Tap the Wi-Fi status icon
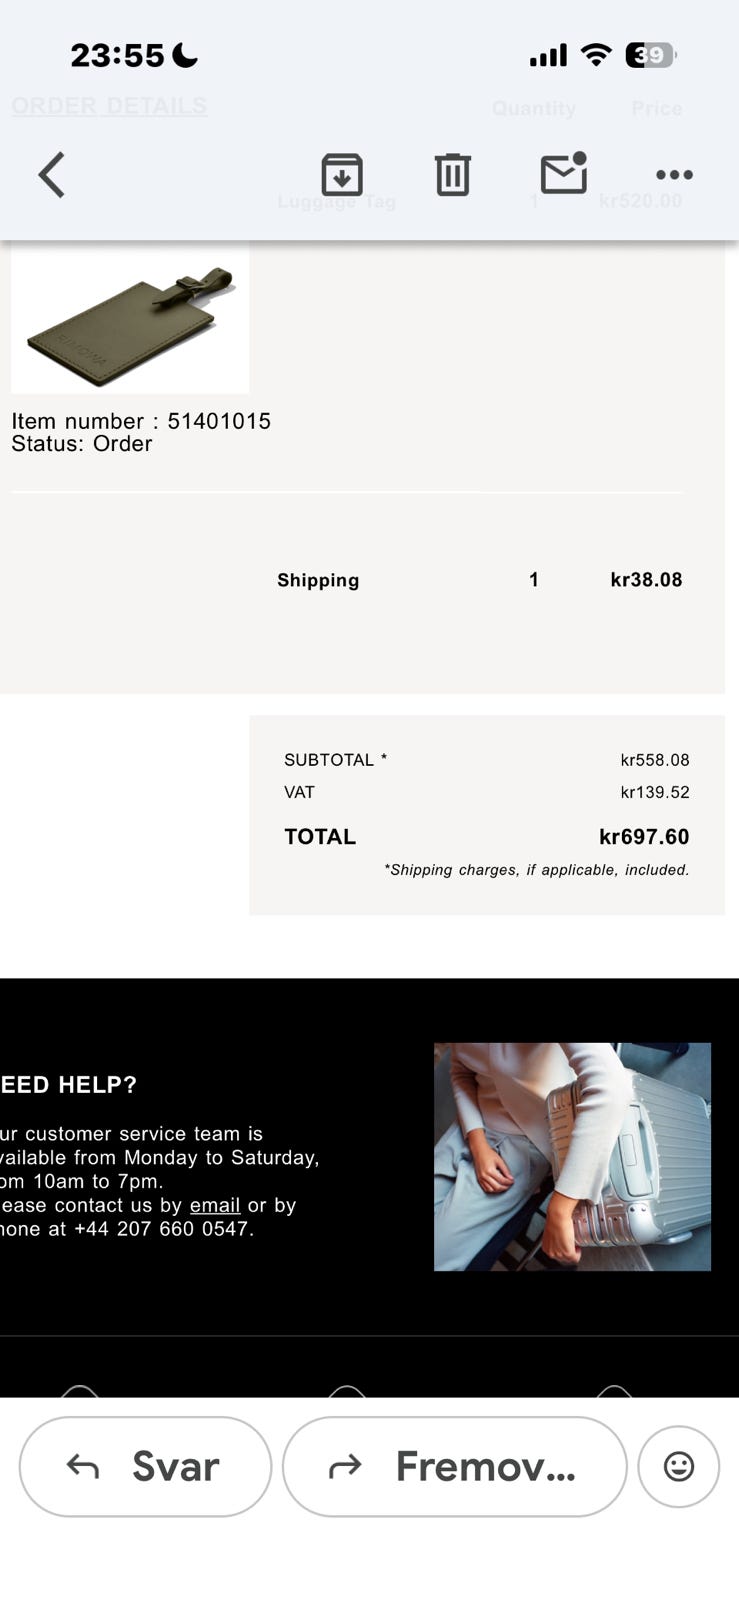The width and height of the screenshot is (739, 1600). (x=596, y=55)
